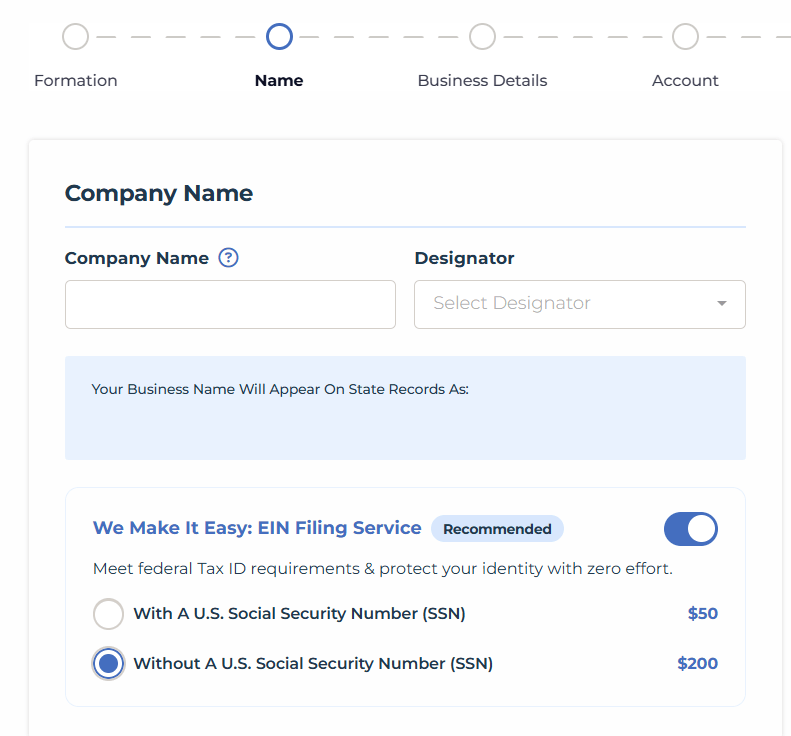The height and width of the screenshot is (736, 791).
Task: Click the Name step circle indicator
Action: tap(279, 36)
